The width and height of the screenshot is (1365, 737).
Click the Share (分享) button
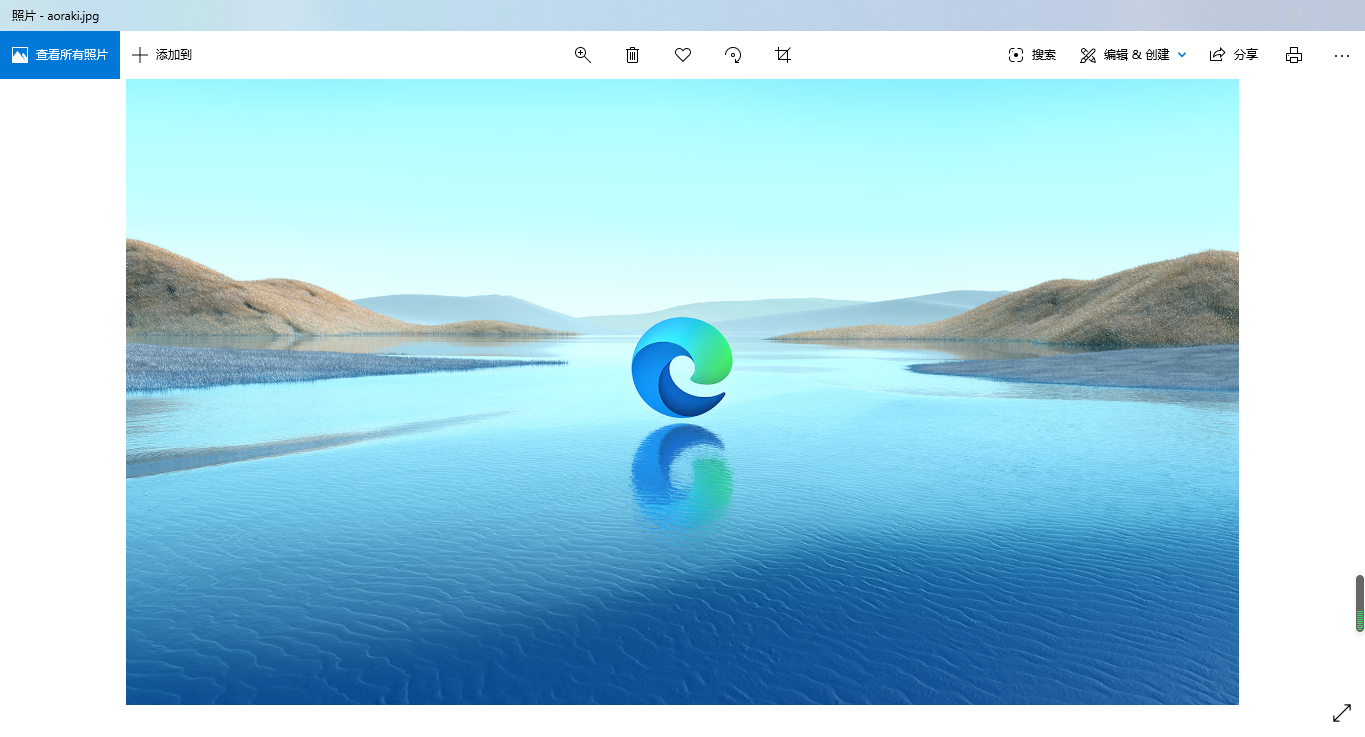[1234, 55]
